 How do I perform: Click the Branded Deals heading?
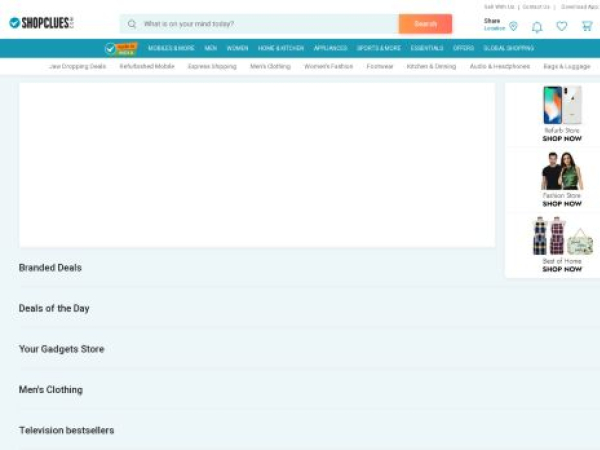click(x=50, y=268)
